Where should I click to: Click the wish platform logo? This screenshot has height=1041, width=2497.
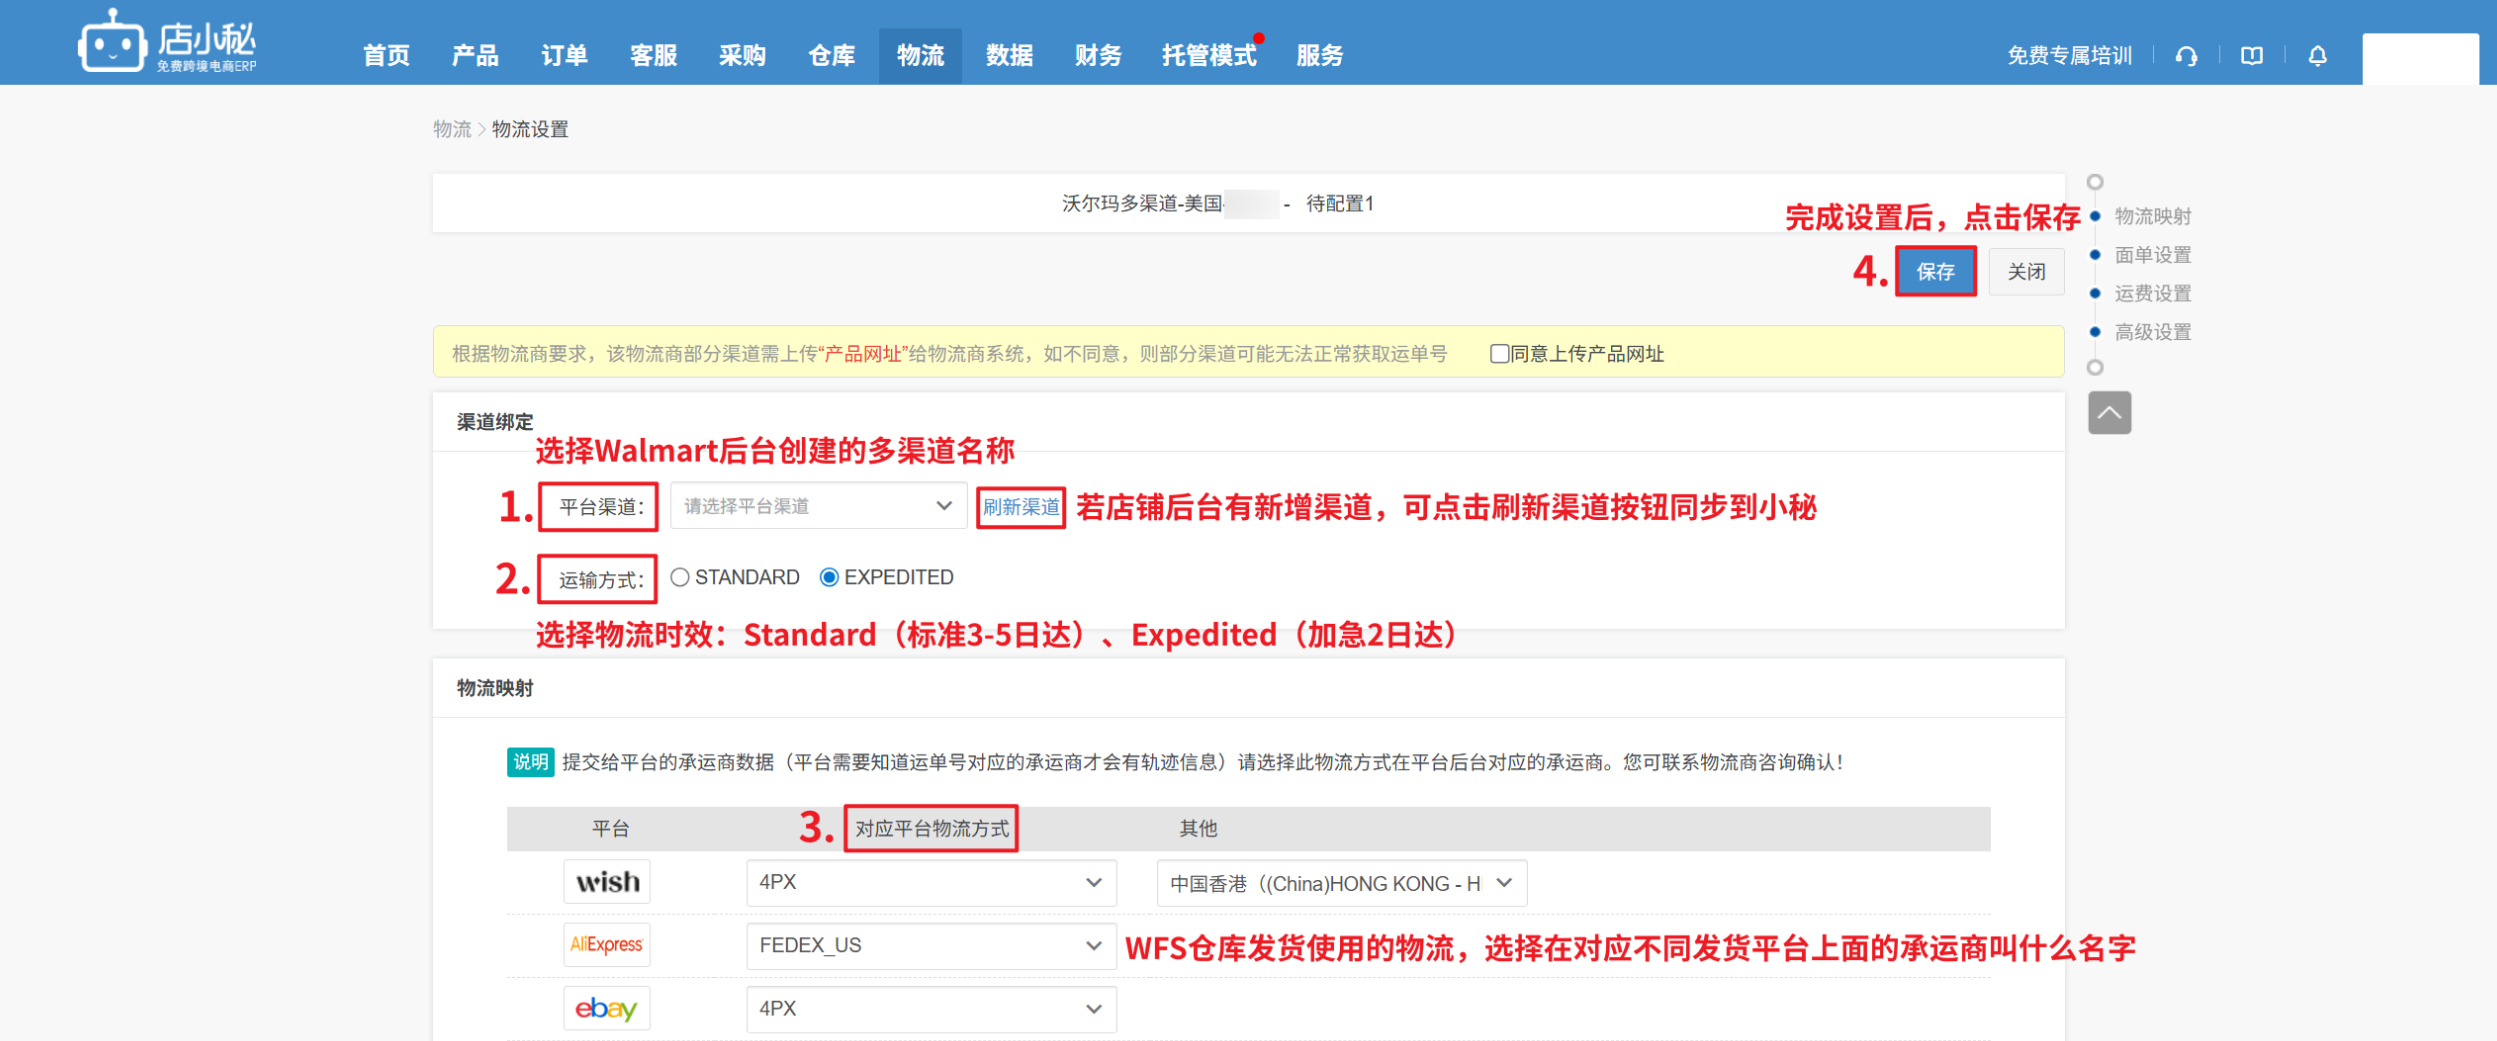pyautogui.click(x=607, y=882)
